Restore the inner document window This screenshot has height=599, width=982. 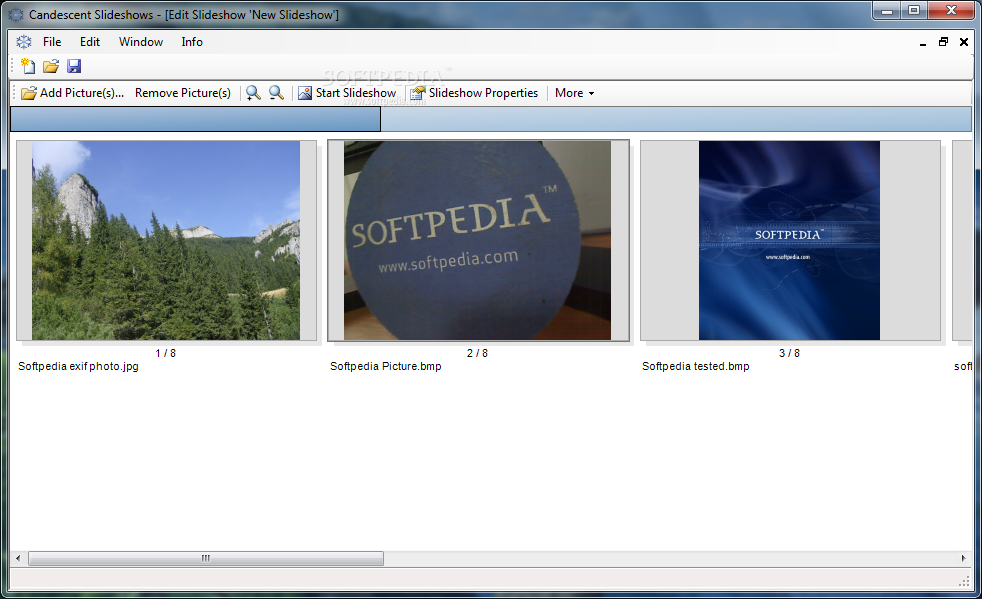point(943,42)
